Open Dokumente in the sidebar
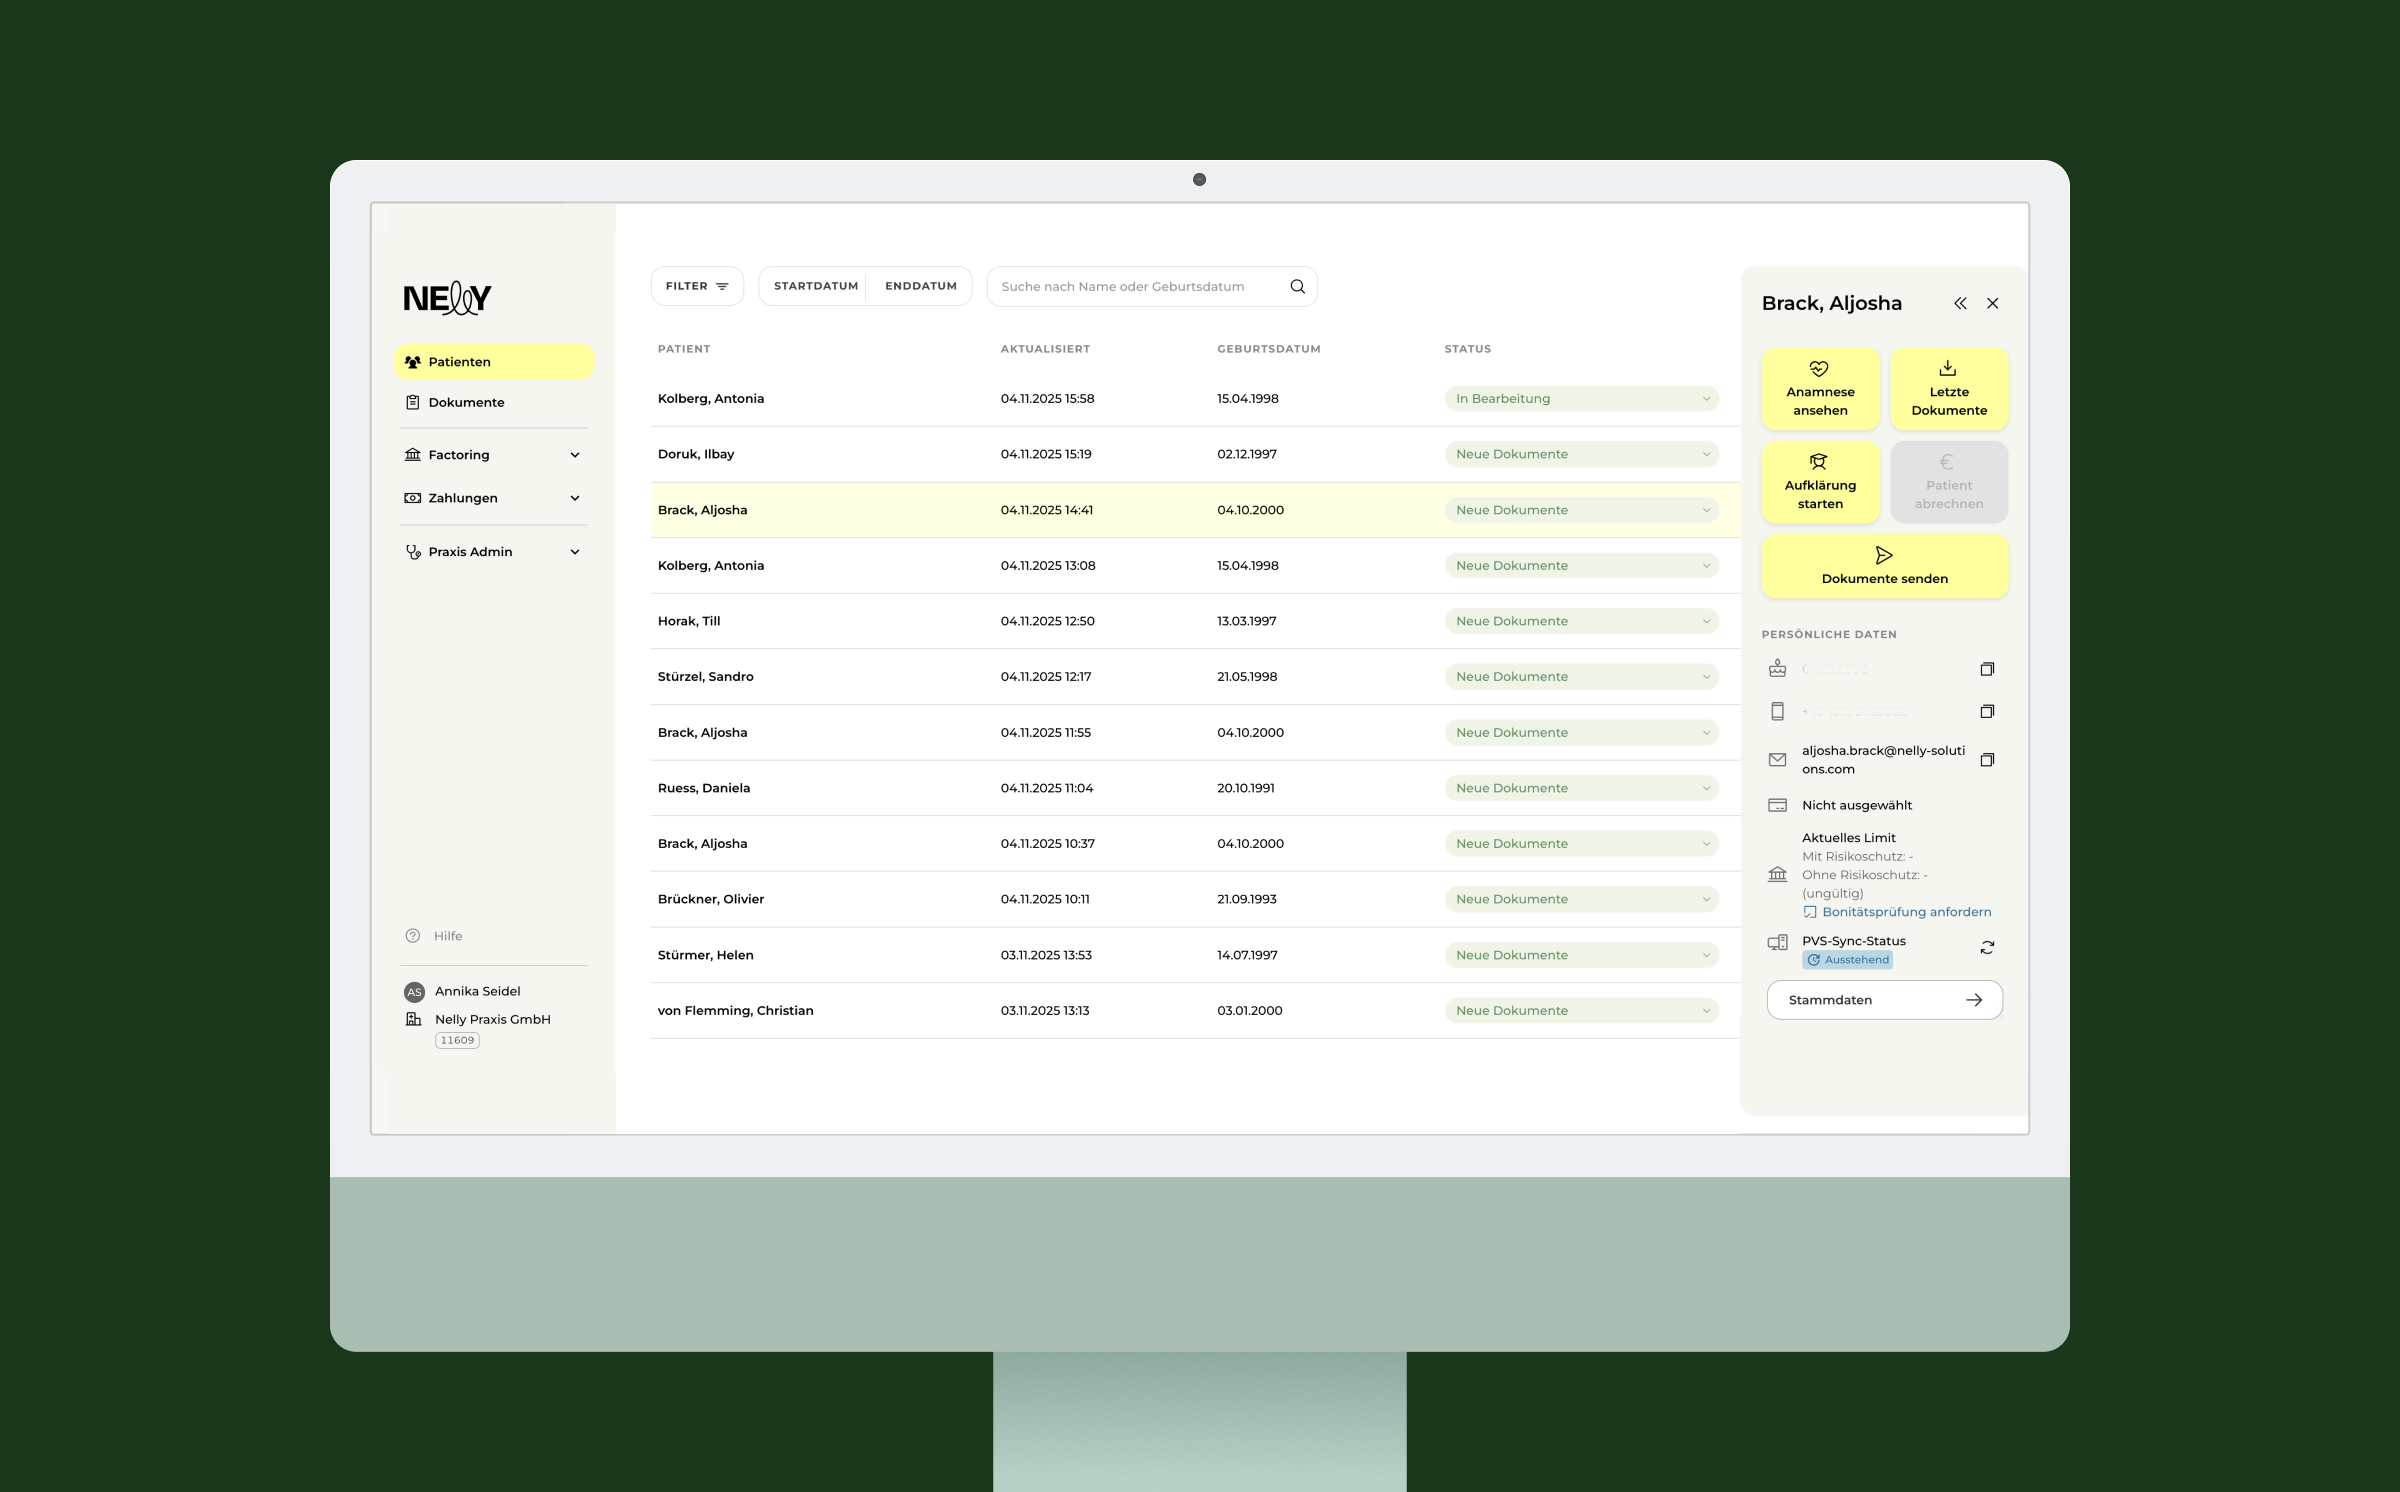This screenshot has height=1492, width=2400. pos(466,402)
